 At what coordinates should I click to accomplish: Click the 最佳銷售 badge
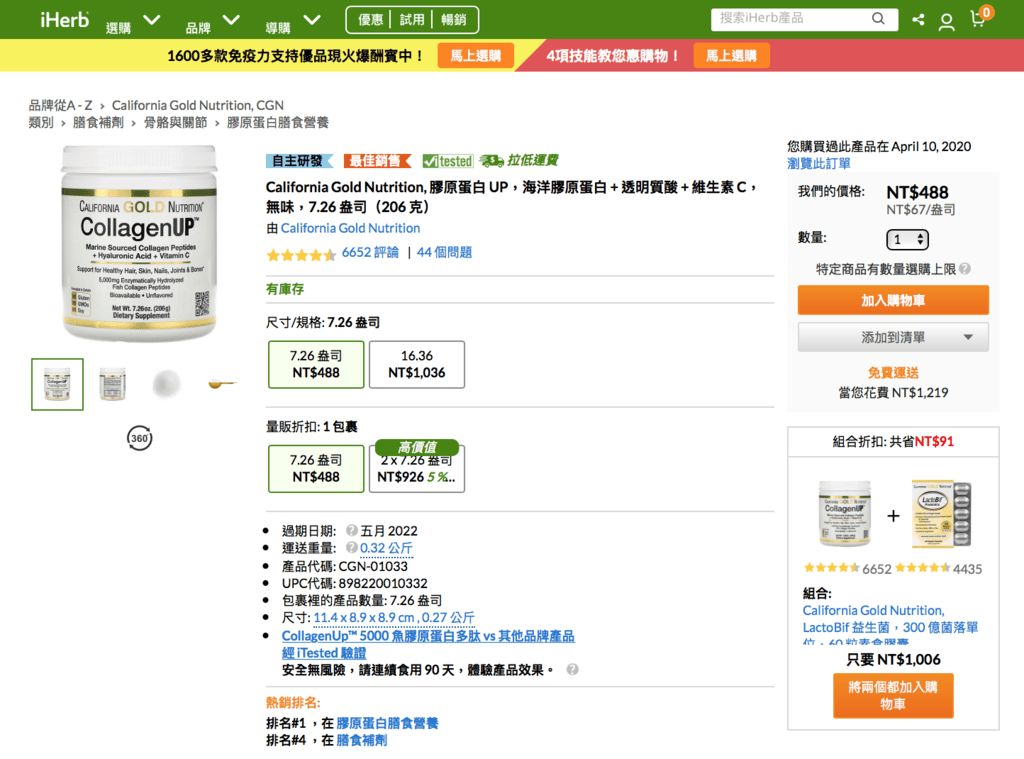click(x=377, y=161)
